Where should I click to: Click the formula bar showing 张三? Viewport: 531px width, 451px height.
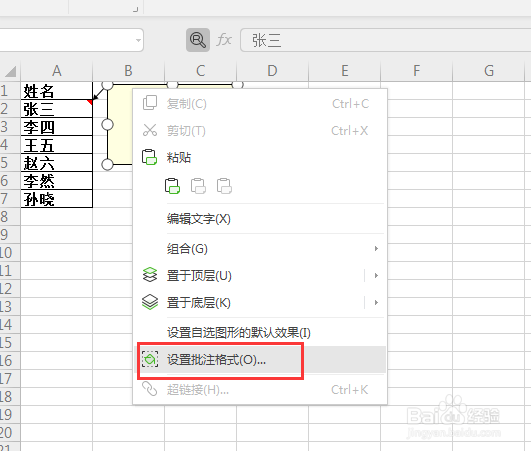click(385, 40)
